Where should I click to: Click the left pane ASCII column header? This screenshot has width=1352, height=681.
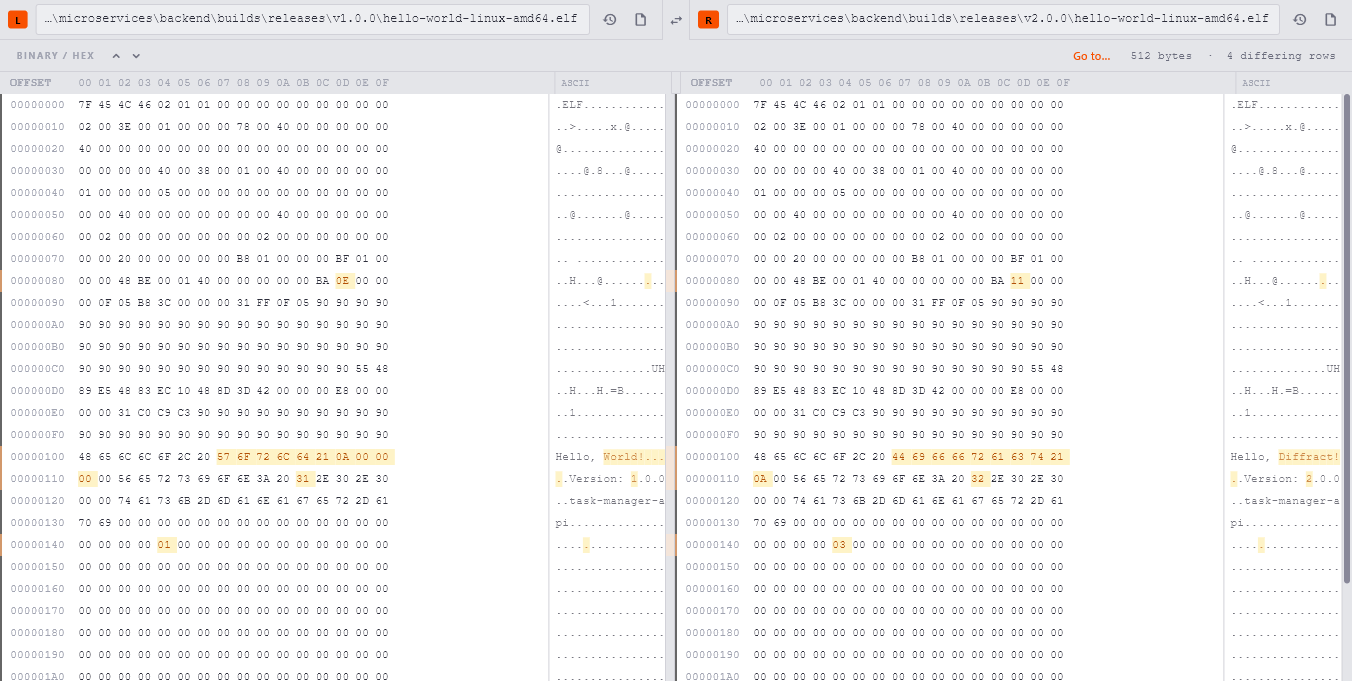click(x=575, y=83)
